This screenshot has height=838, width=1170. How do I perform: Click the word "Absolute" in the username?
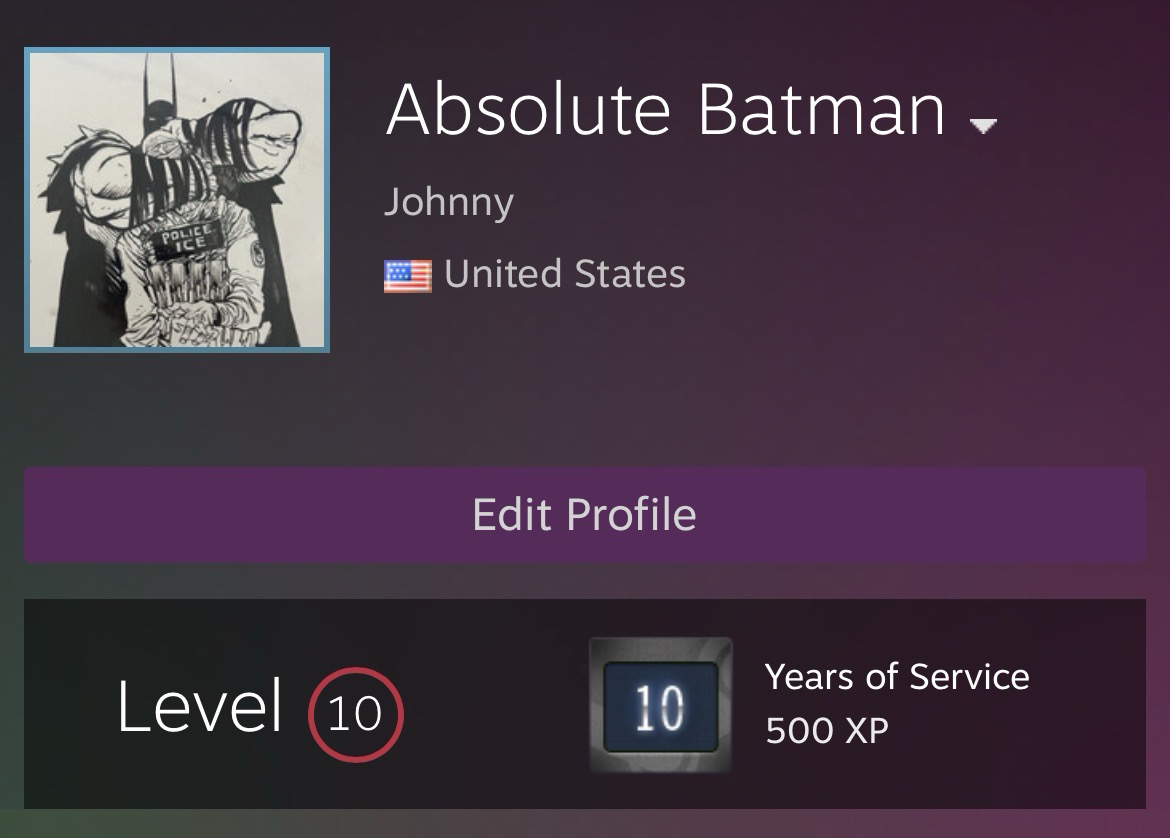[x=528, y=109]
